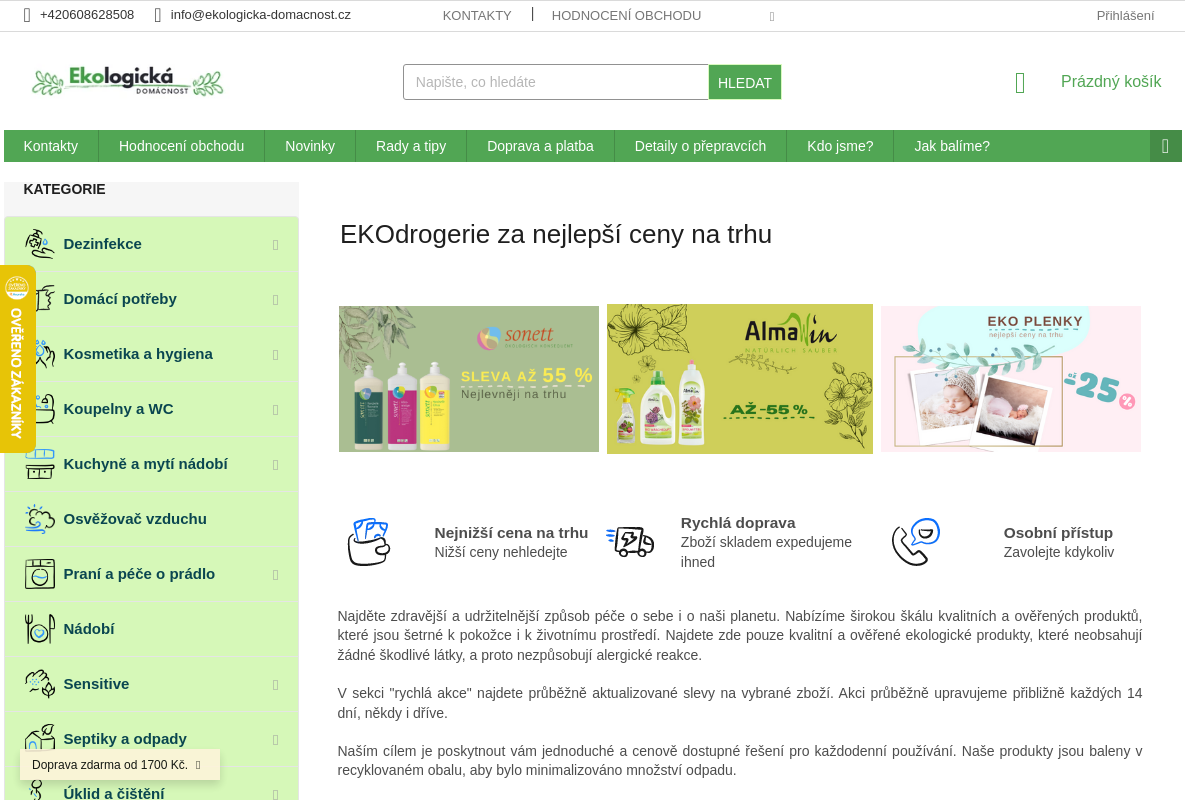Open the Ekologická domácnost logo
1200x800 pixels.
click(127, 82)
